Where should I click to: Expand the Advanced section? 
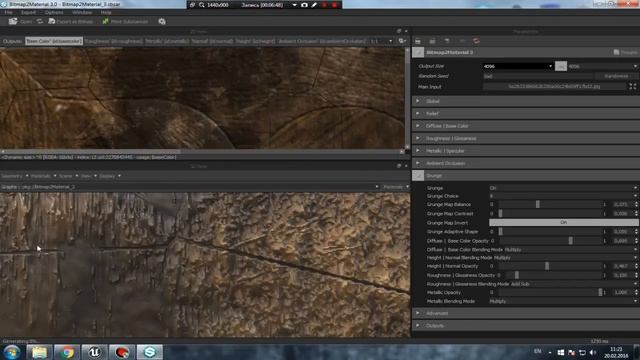526,313
